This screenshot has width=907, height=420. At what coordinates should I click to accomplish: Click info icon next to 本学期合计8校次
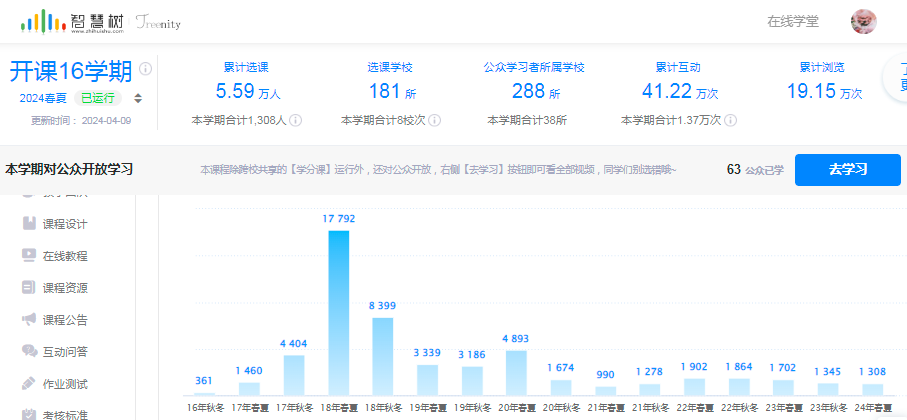click(435, 120)
